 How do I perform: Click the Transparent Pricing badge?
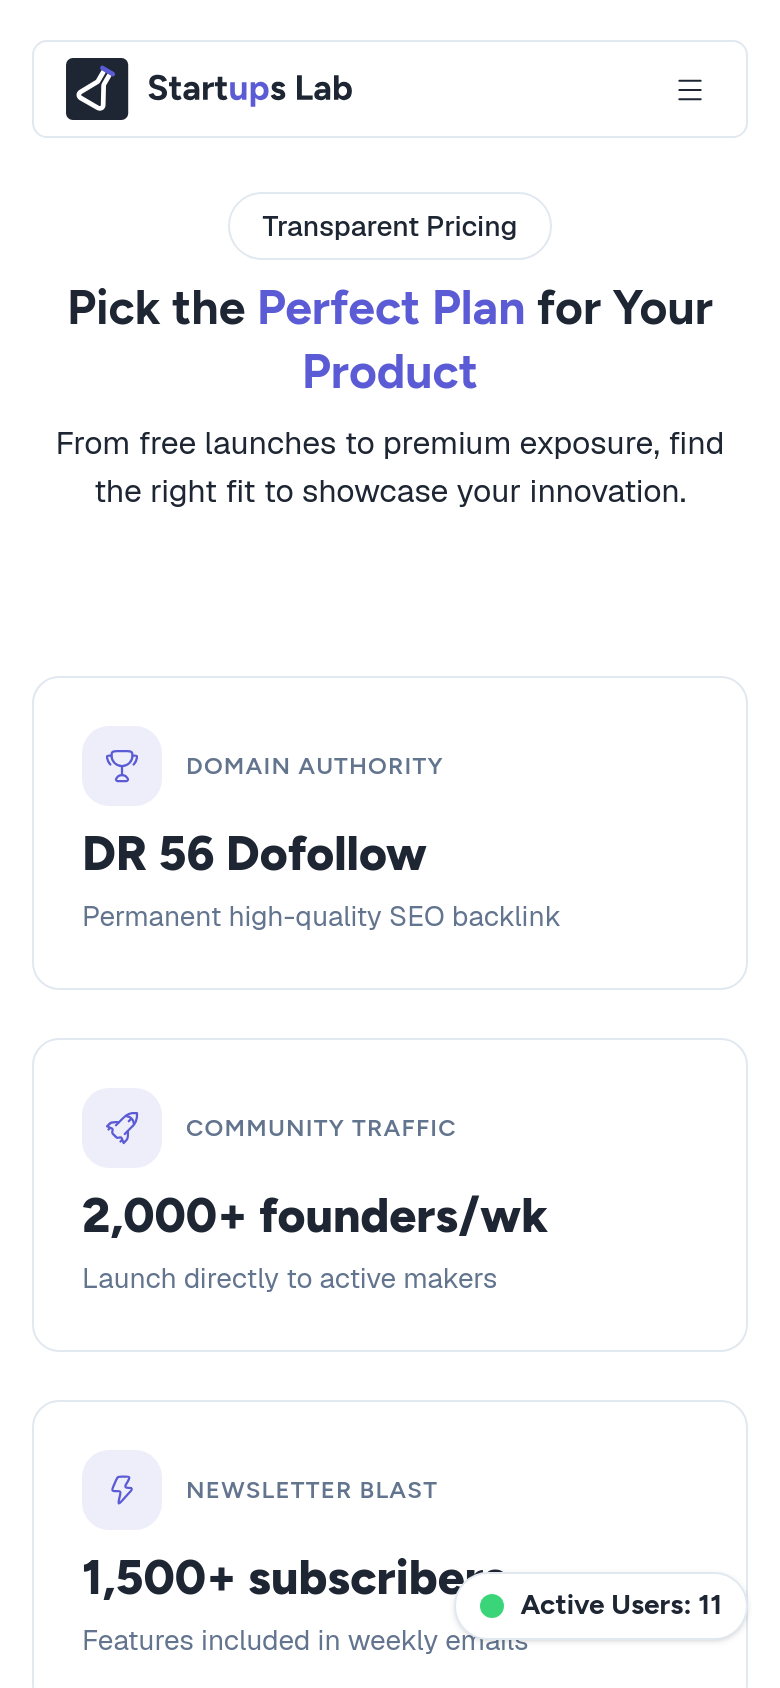(390, 226)
